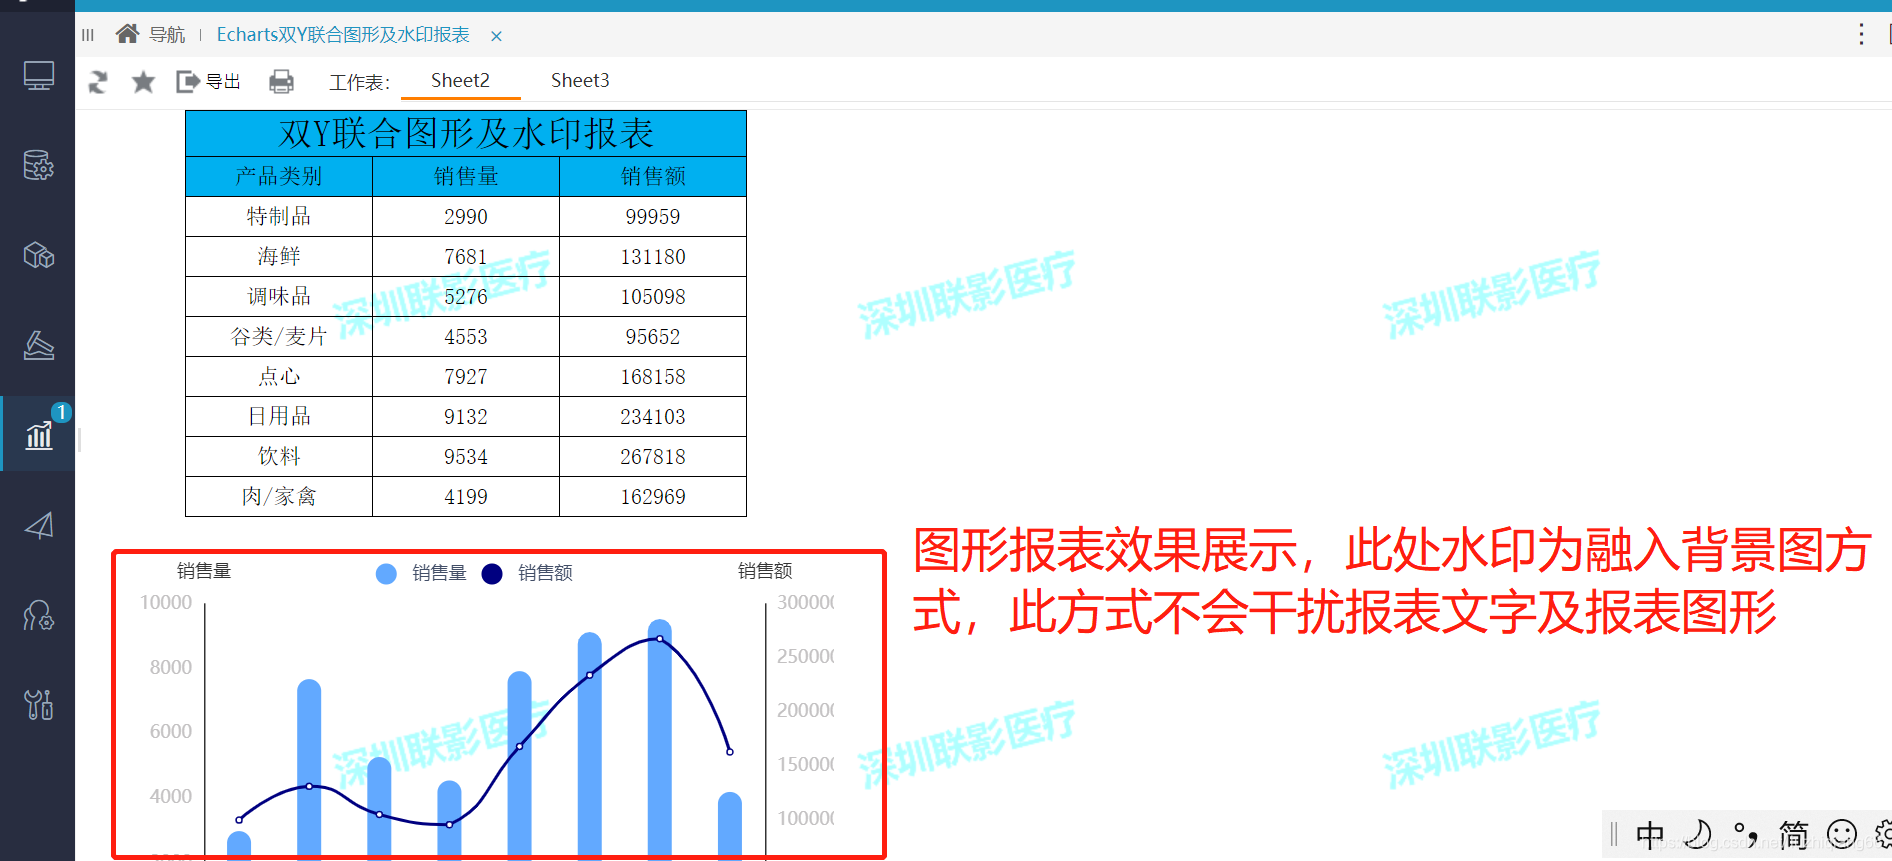Open the user settings sidebar icon

[x=38, y=615]
